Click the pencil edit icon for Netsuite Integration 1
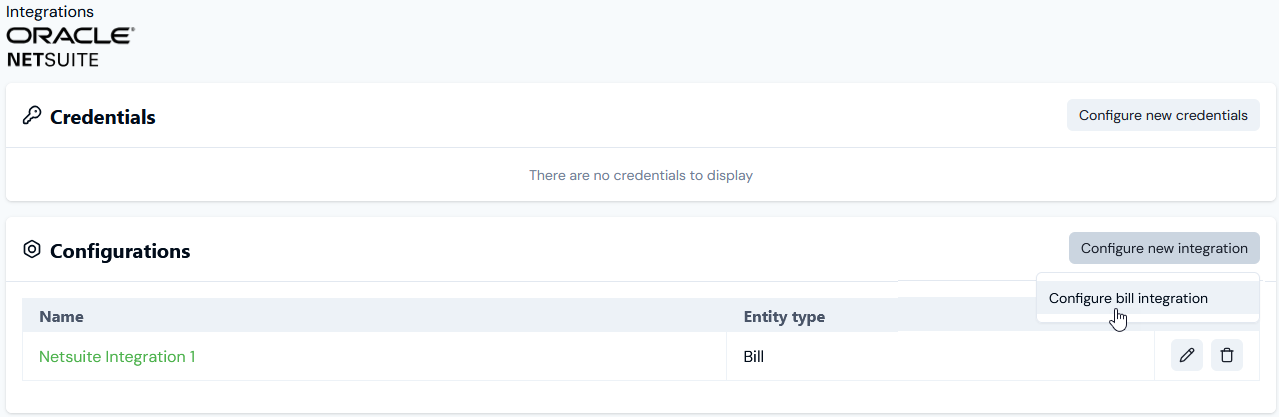The width and height of the screenshot is (1279, 417). (x=1186, y=356)
